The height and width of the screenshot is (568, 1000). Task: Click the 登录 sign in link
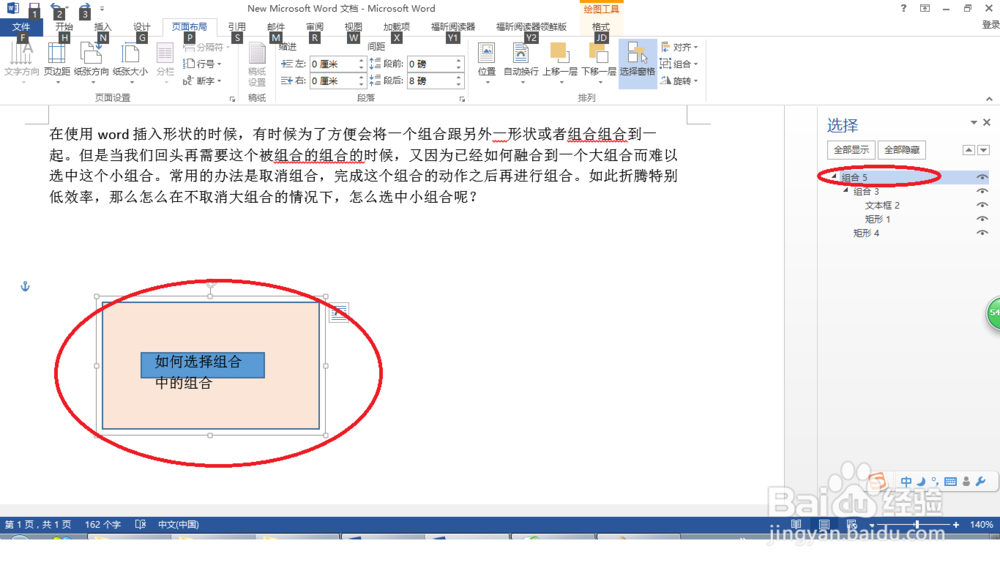point(990,25)
